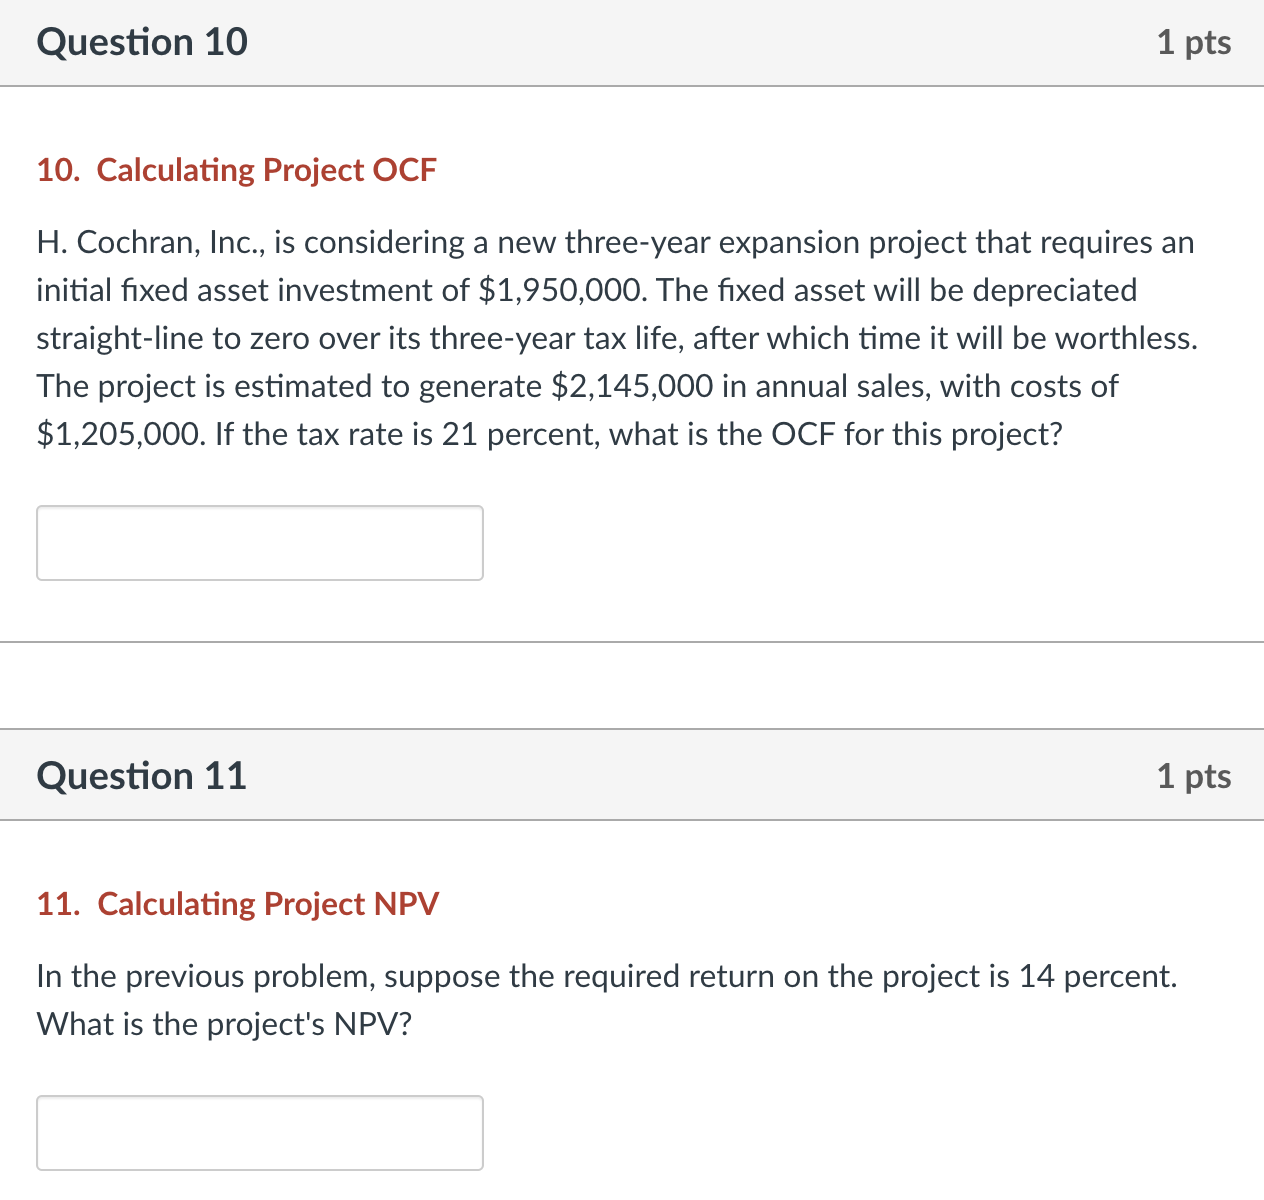The height and width of the screenshot is (1200, 1264).
Task: Click the answer input box for Question 10
Action: [259, 542]
